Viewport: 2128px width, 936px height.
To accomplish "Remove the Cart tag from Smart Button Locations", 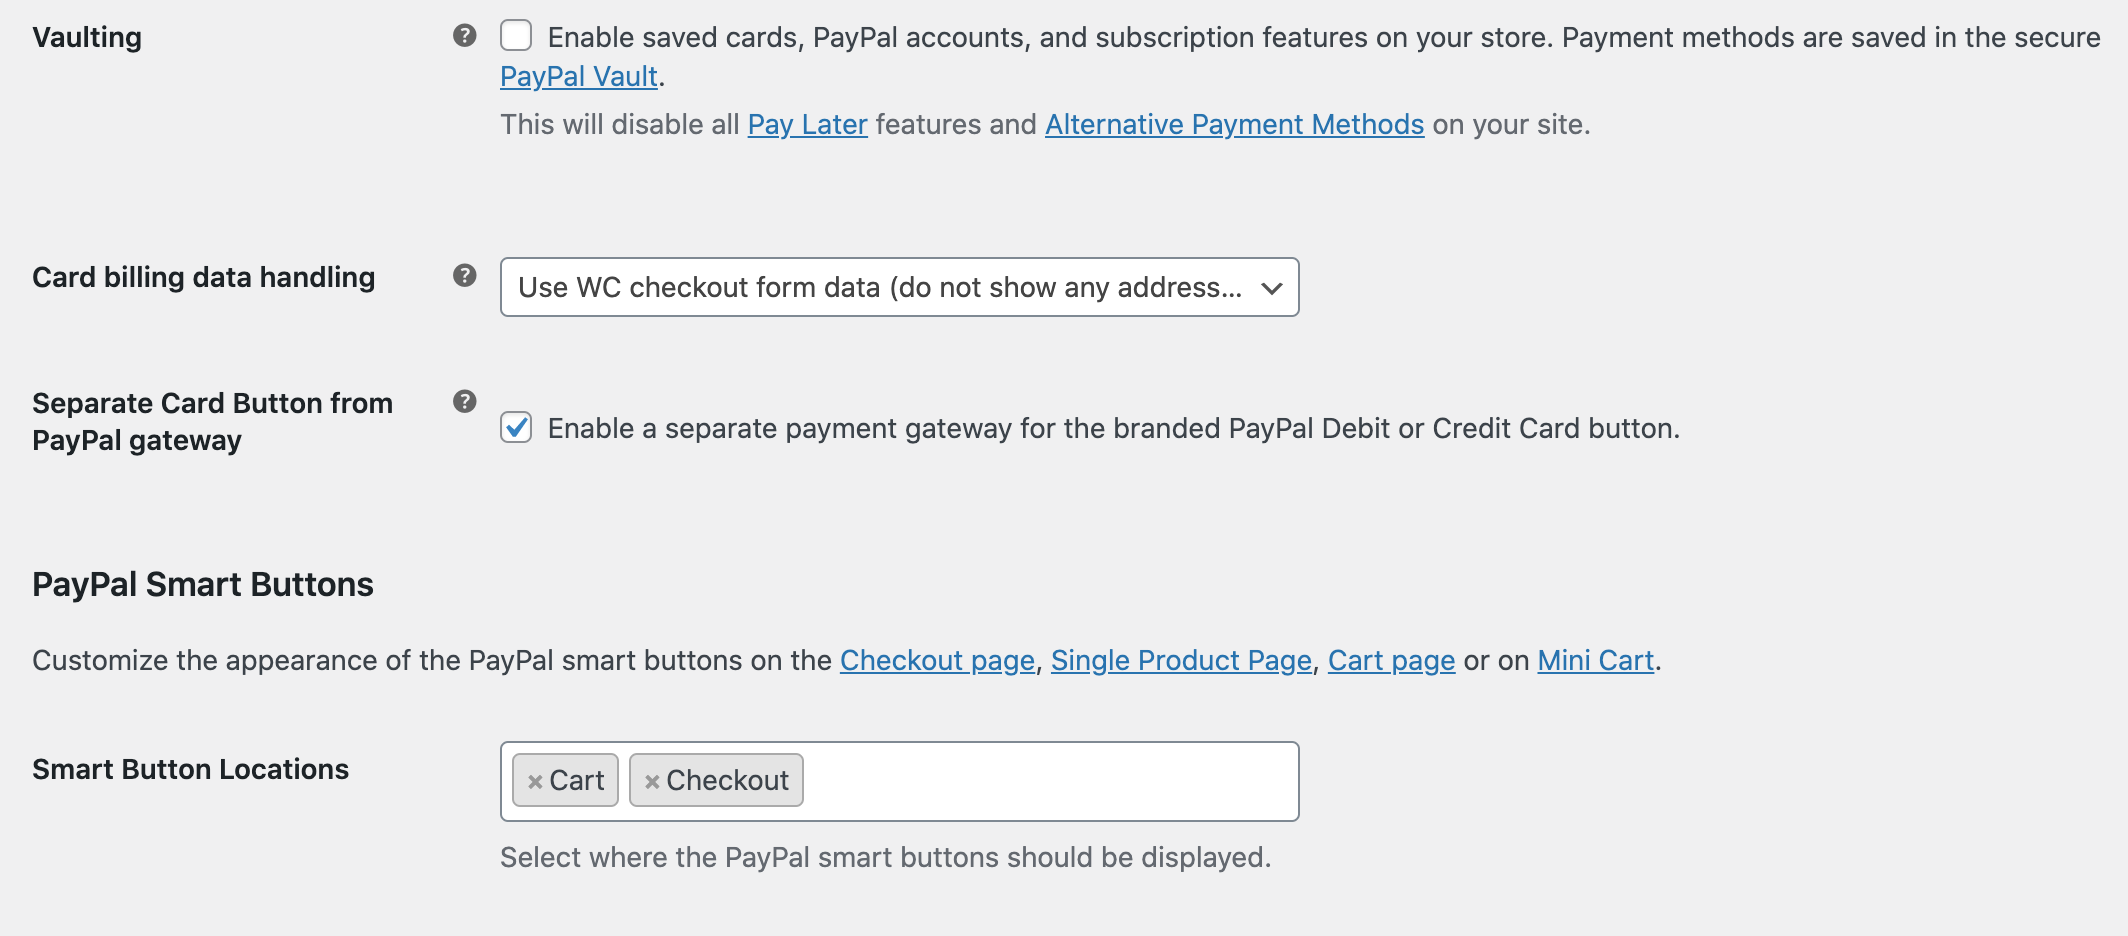I will 535,780.
